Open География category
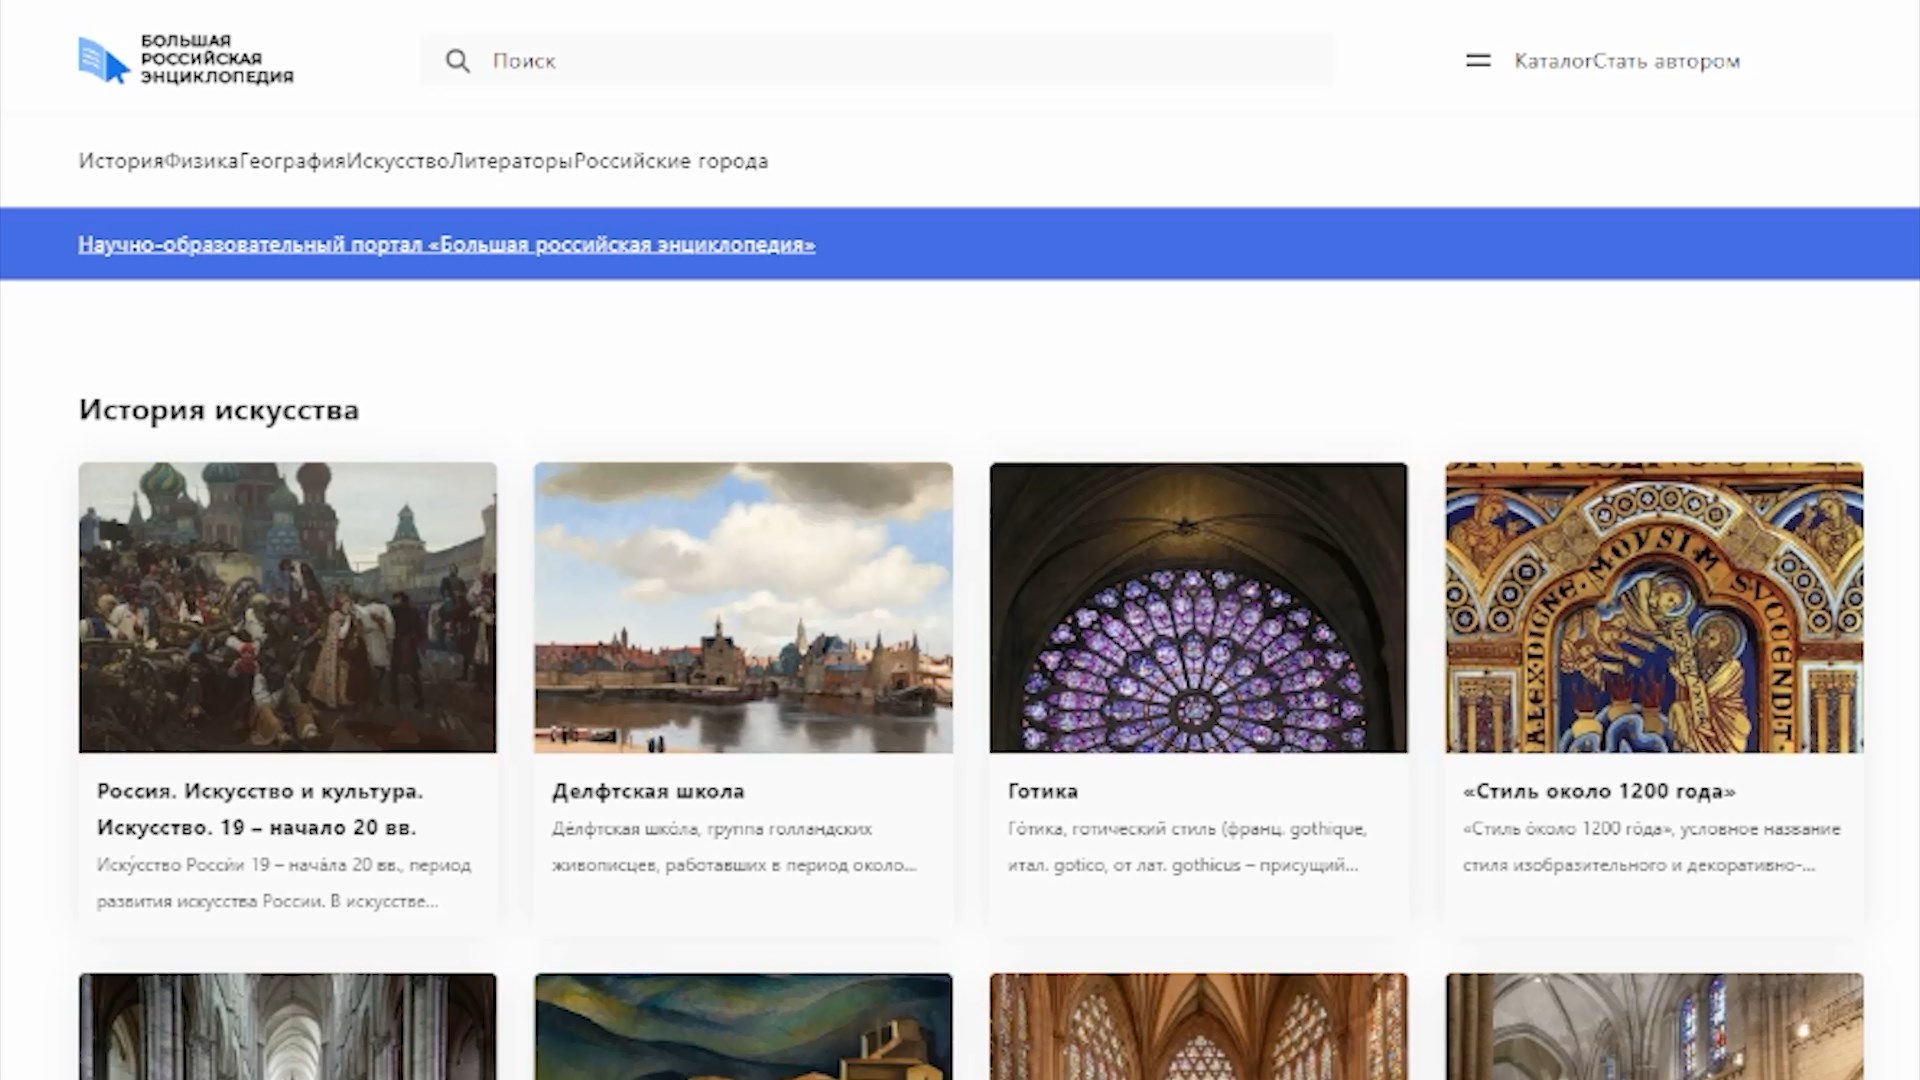Image resolution: width=1920 pixels, height=1080 pixels. [x=292, y=161]
